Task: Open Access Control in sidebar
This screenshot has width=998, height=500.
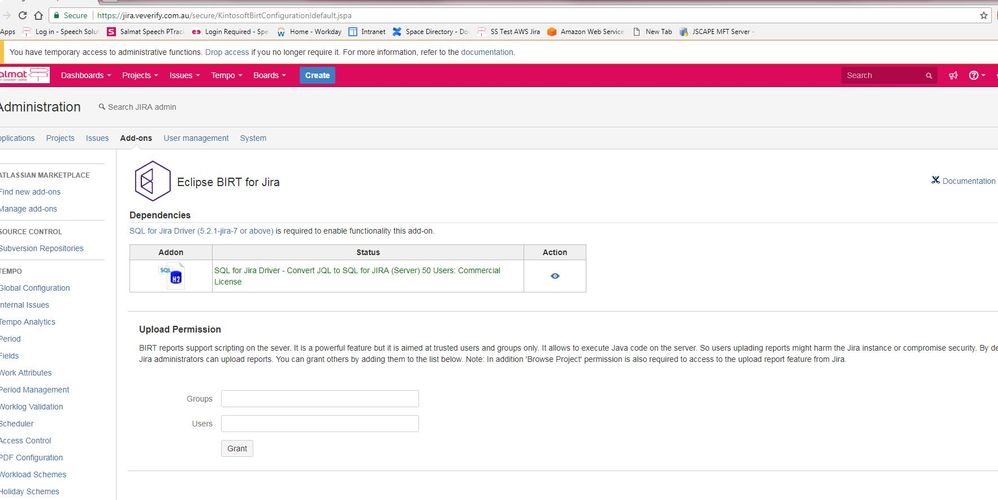Action: point(25,440)
